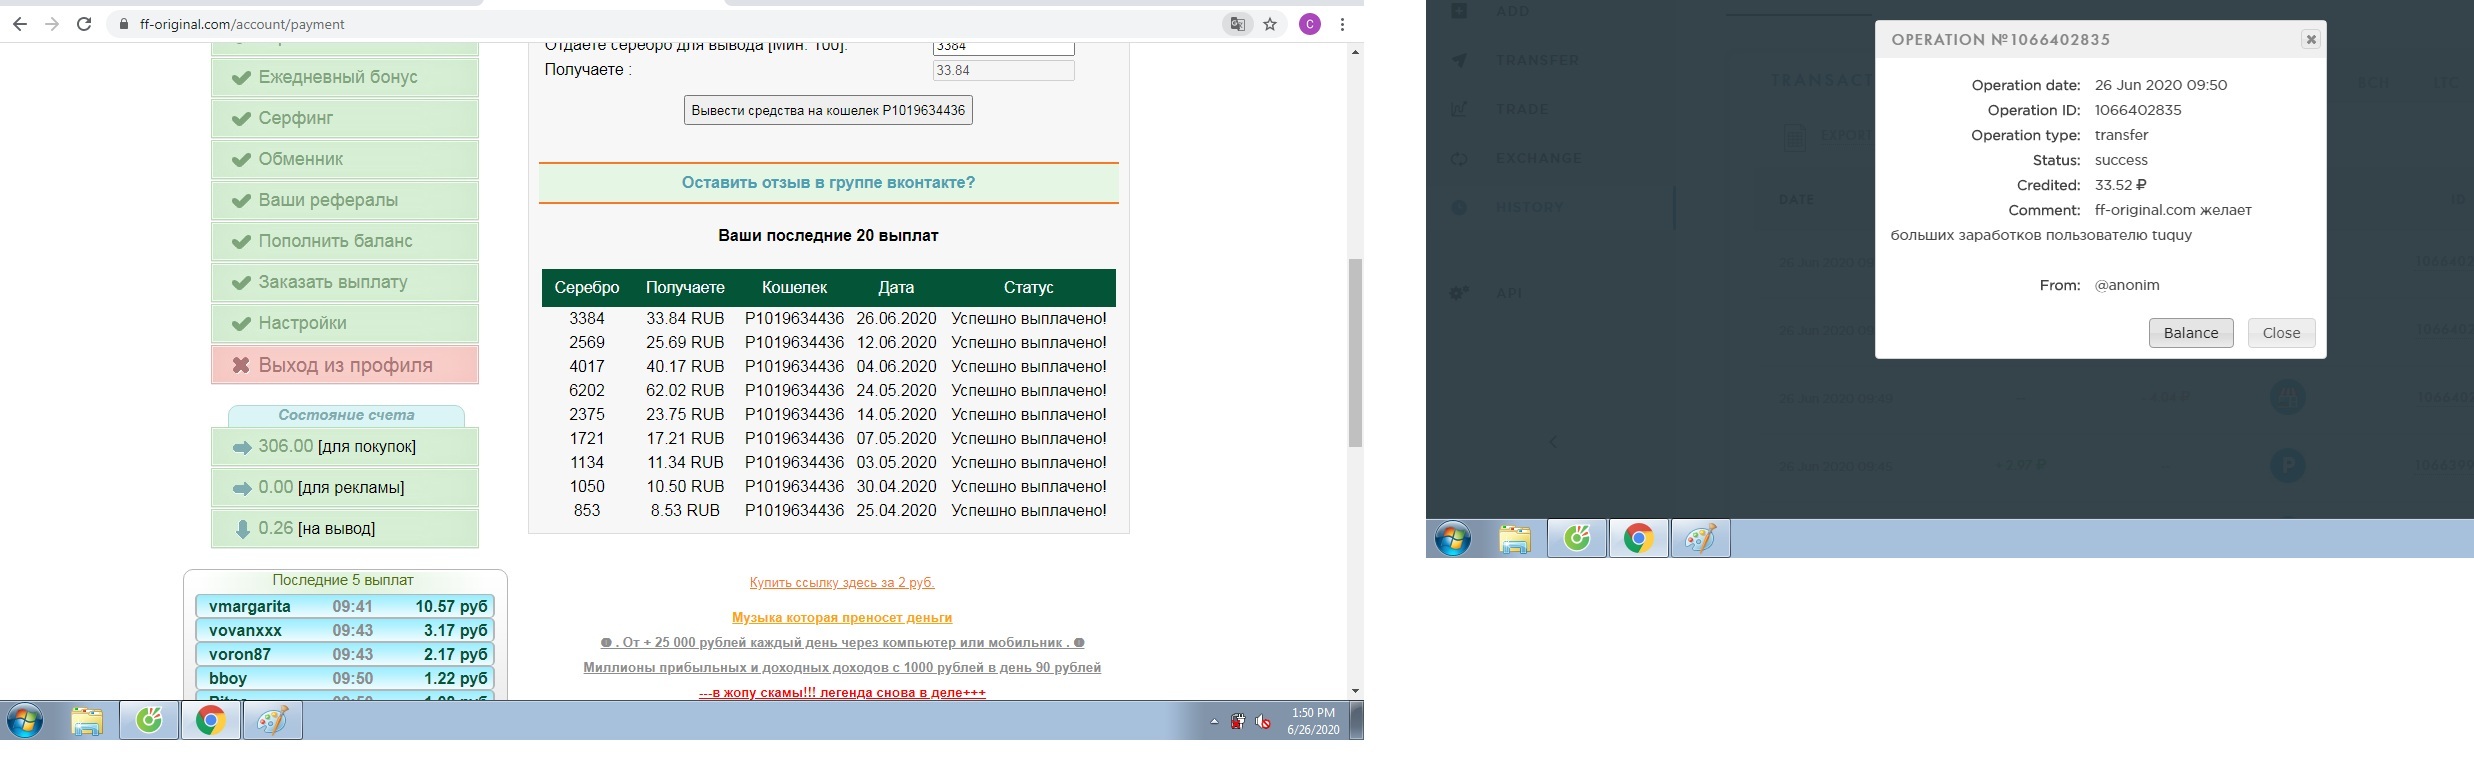Click 62.02 RUB payout amount cell
This screenshot has height=768, width=2474.
[x=685, y=390]
